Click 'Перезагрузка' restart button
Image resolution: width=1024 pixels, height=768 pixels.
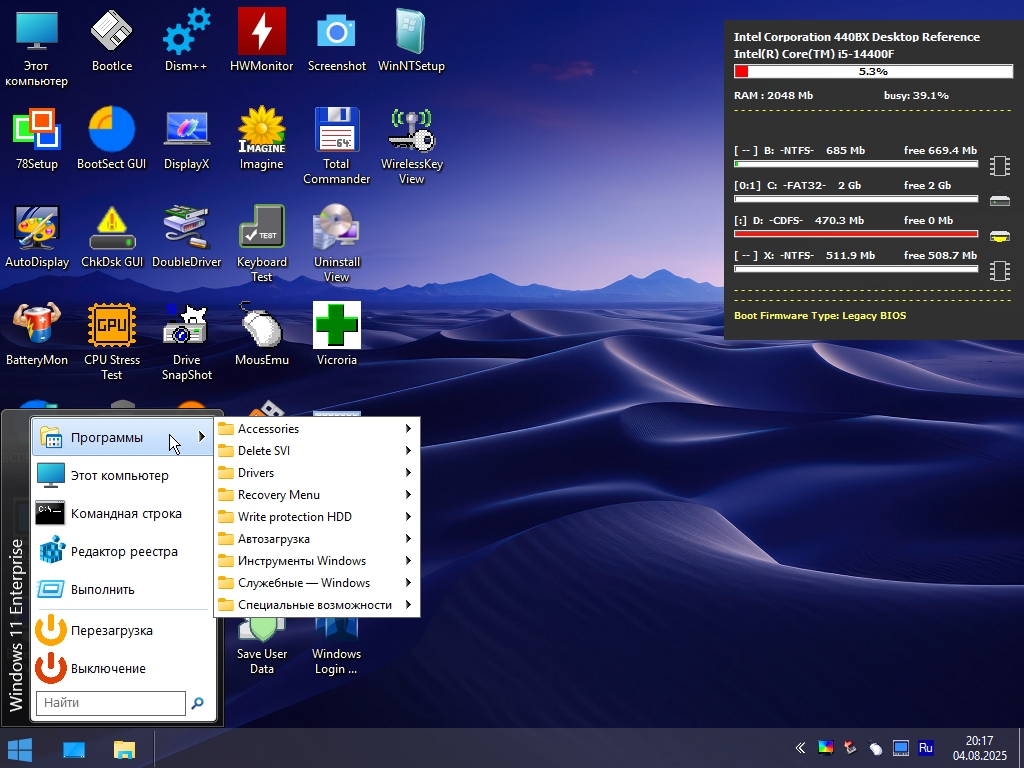coord(123,630)
